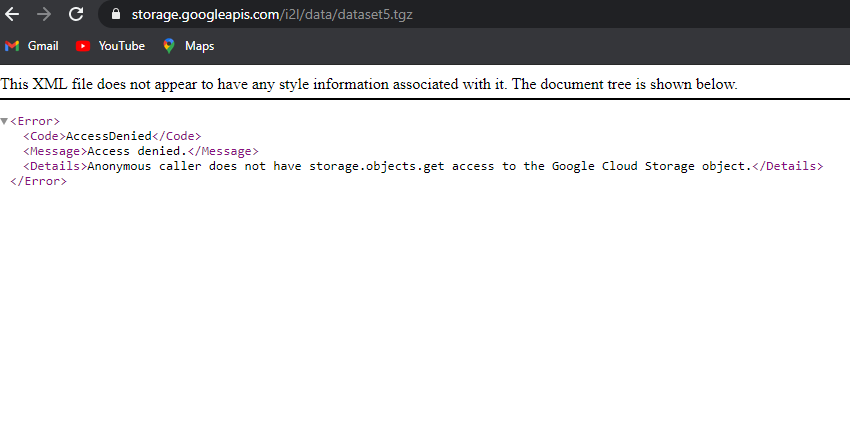Image resolution: width=850 pixels, height=447 pixels.
Task: Click the browser forward arrow
Action: 44,14
